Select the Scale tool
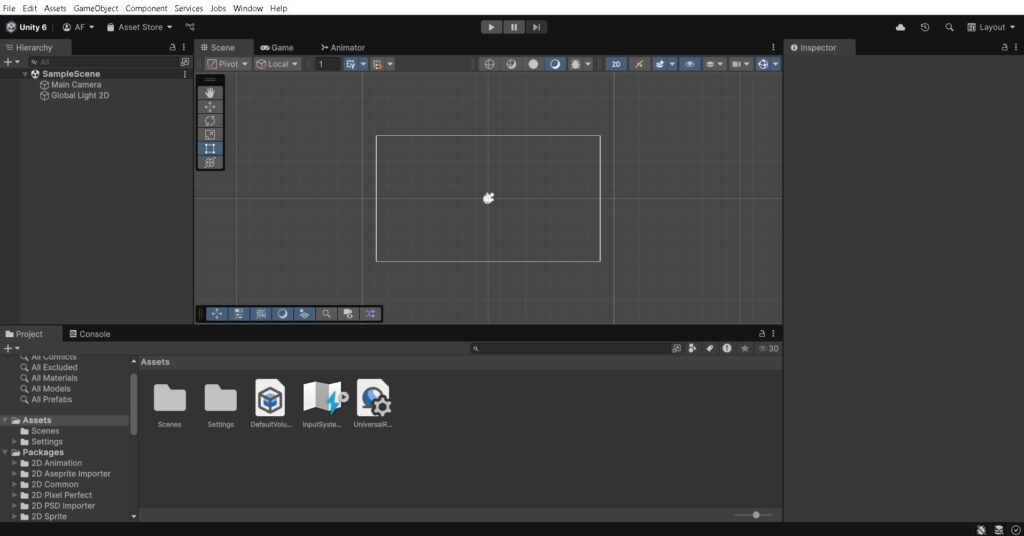1024x536 pixels. click(210, 134)
